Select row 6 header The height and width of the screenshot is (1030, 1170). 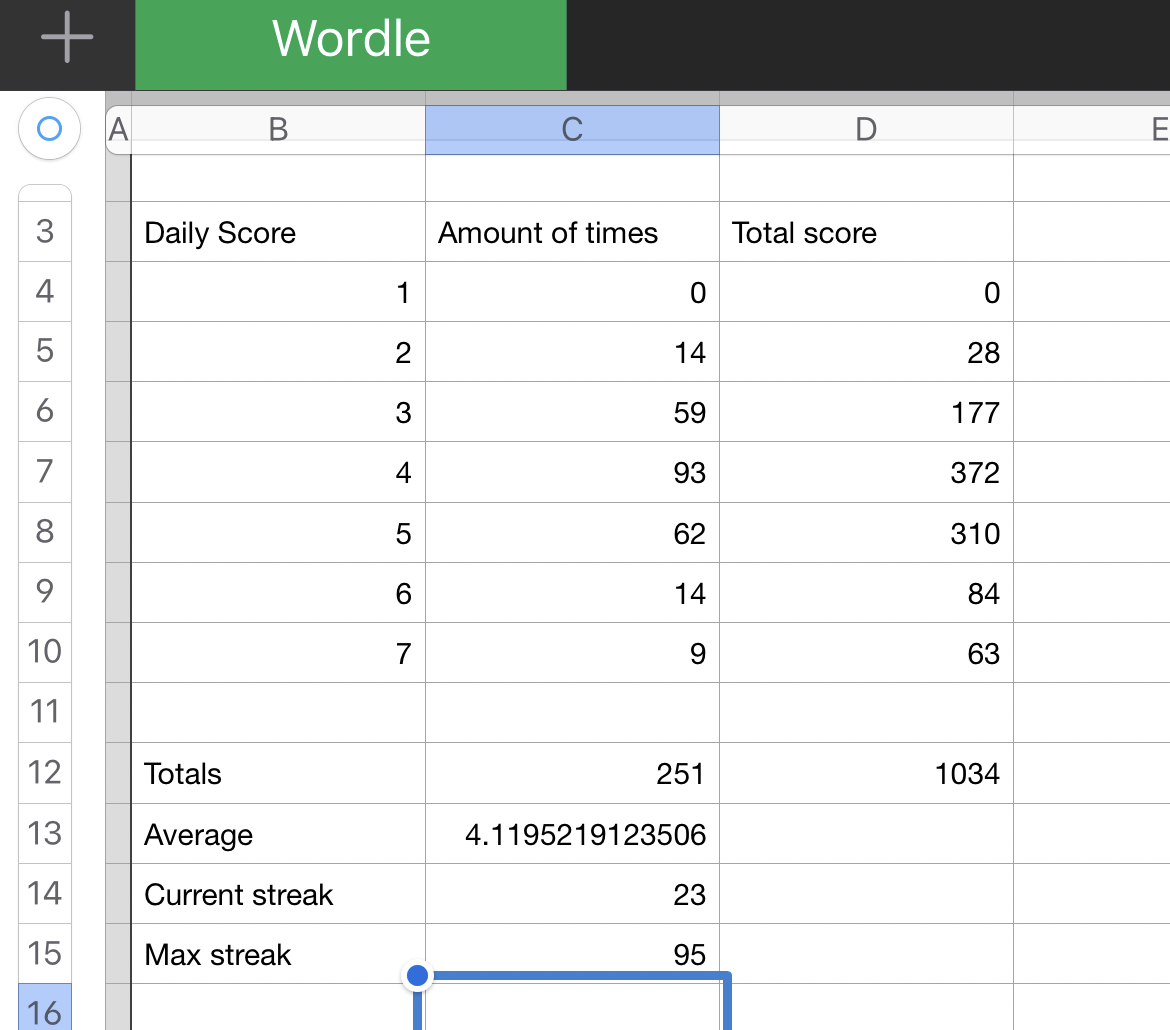coord(45,411)
